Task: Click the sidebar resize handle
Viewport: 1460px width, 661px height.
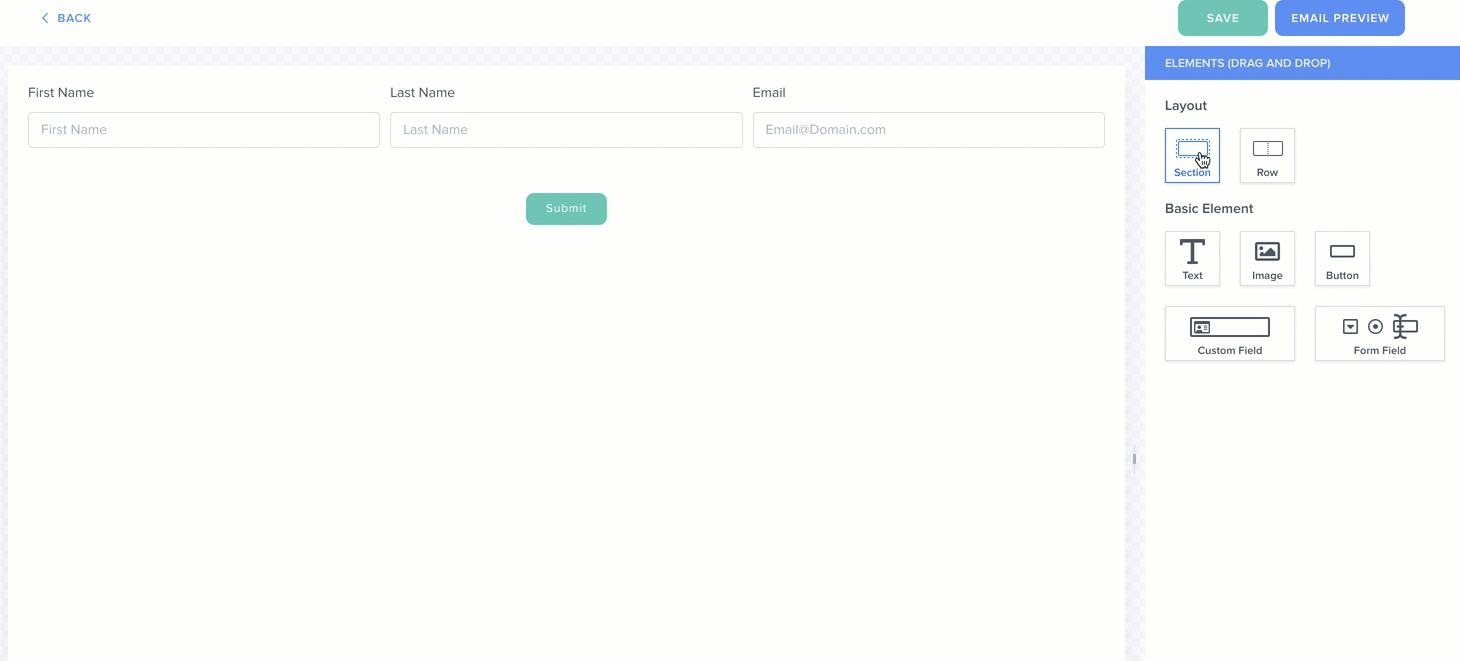Action: [x=1134, y=459]
